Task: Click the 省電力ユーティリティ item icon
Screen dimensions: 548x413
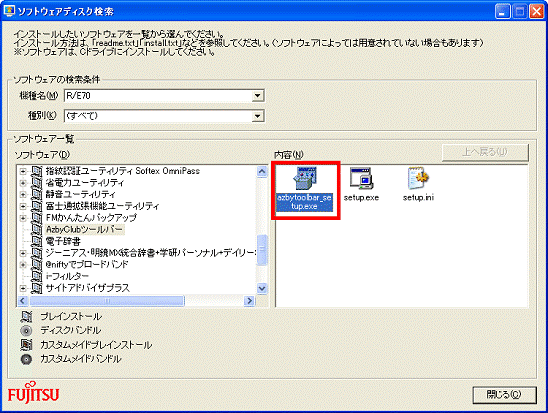Action: pos(37,183)
